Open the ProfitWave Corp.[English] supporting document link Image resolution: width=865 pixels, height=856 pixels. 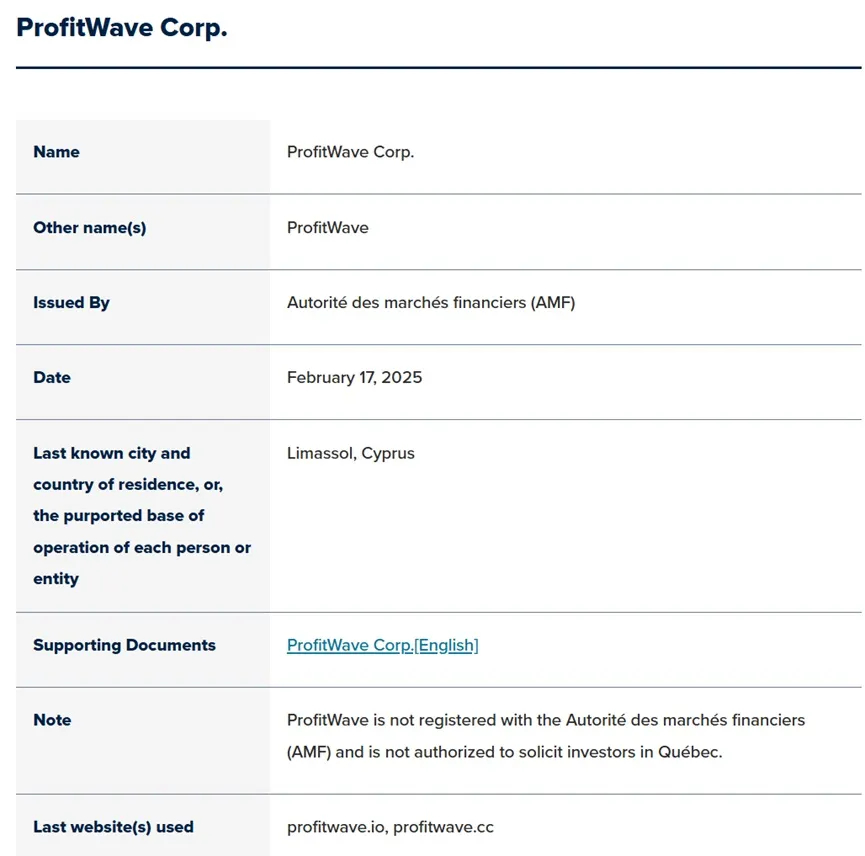[382, 645]
